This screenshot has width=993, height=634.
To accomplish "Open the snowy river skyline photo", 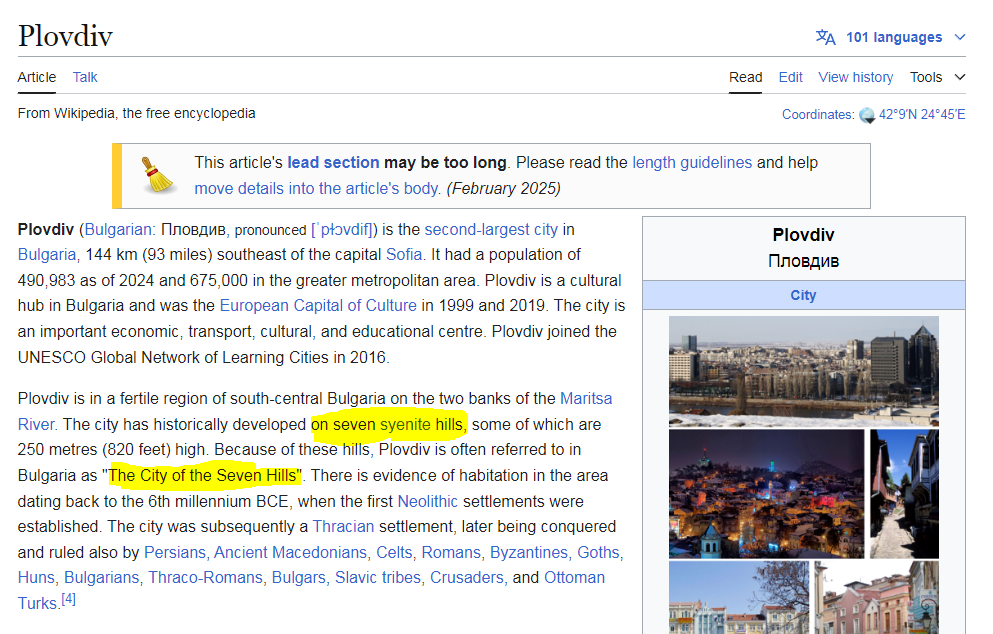I will (804, 372).
